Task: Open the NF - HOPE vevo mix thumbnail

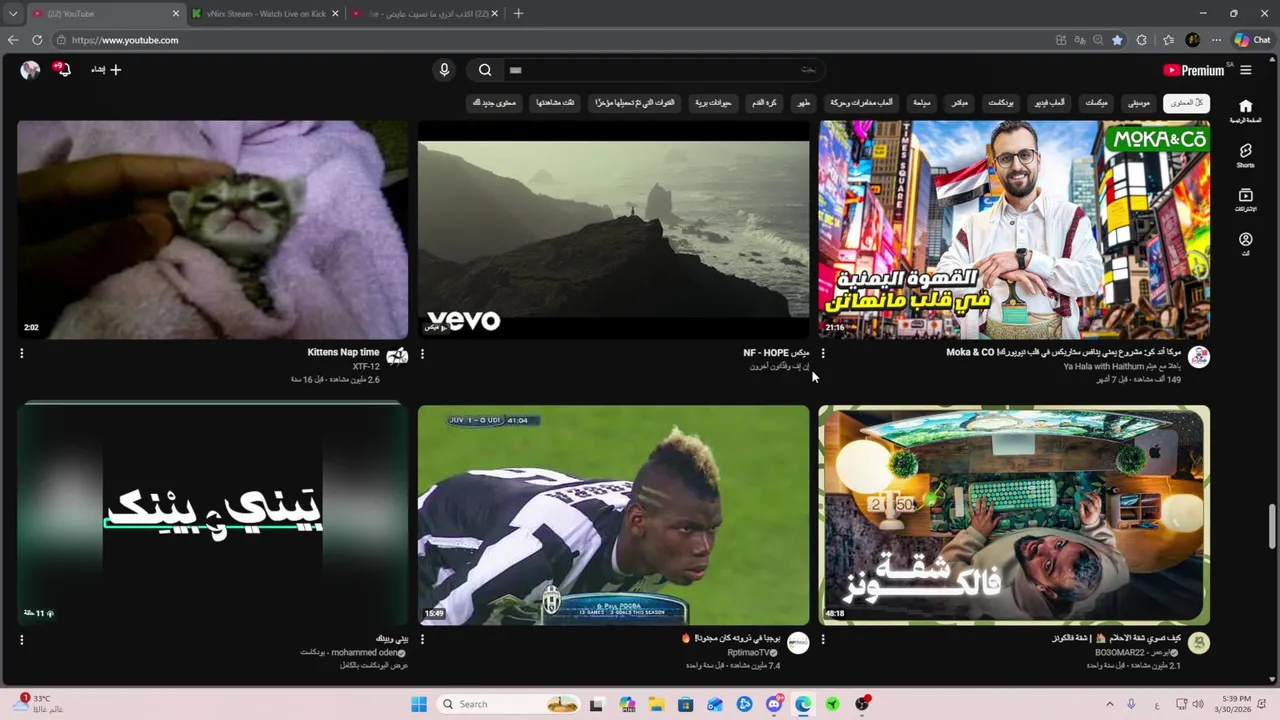Action: coord(613,230)
